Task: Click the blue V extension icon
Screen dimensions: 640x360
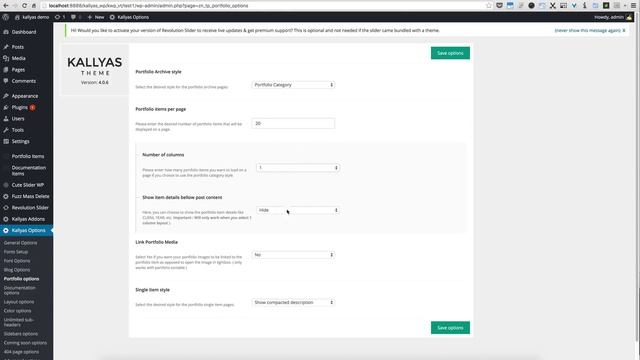Action: (574, 6)
